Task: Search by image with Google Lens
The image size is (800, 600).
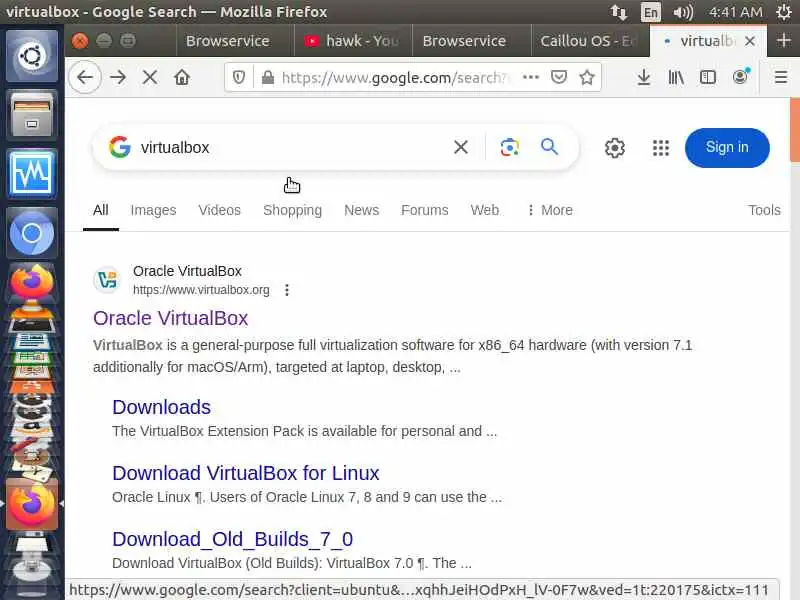Action: click(x=509, y=147)
